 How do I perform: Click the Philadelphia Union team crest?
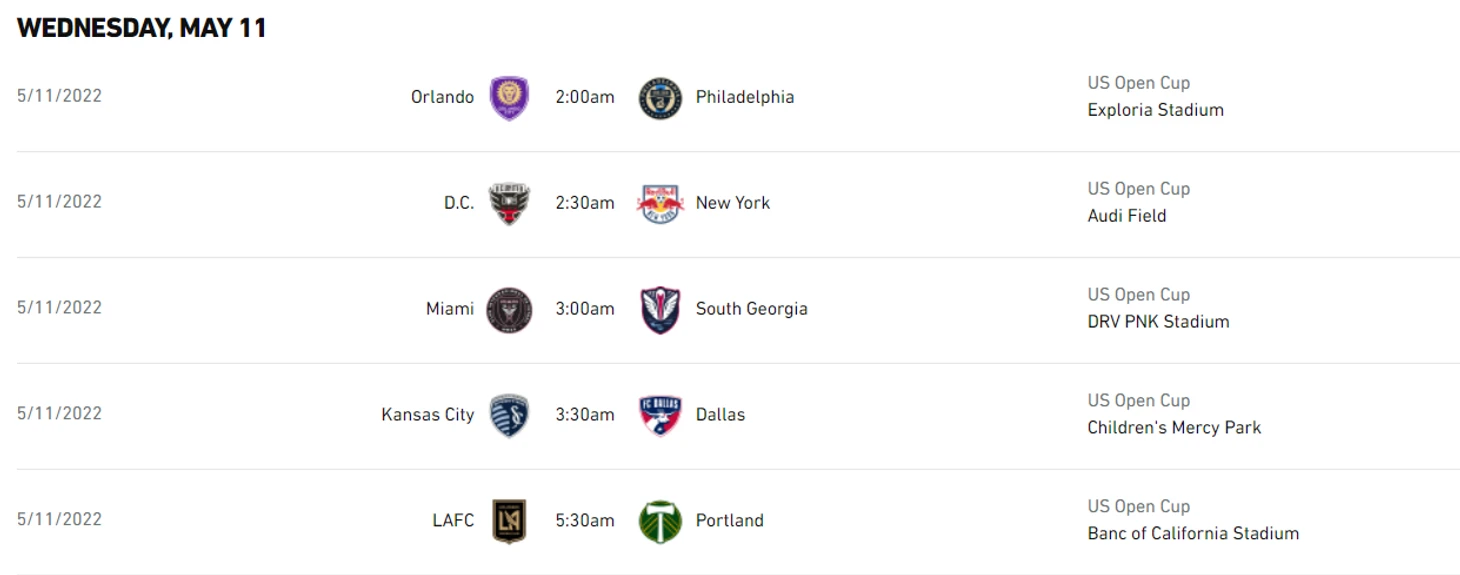tap(660, 98)
